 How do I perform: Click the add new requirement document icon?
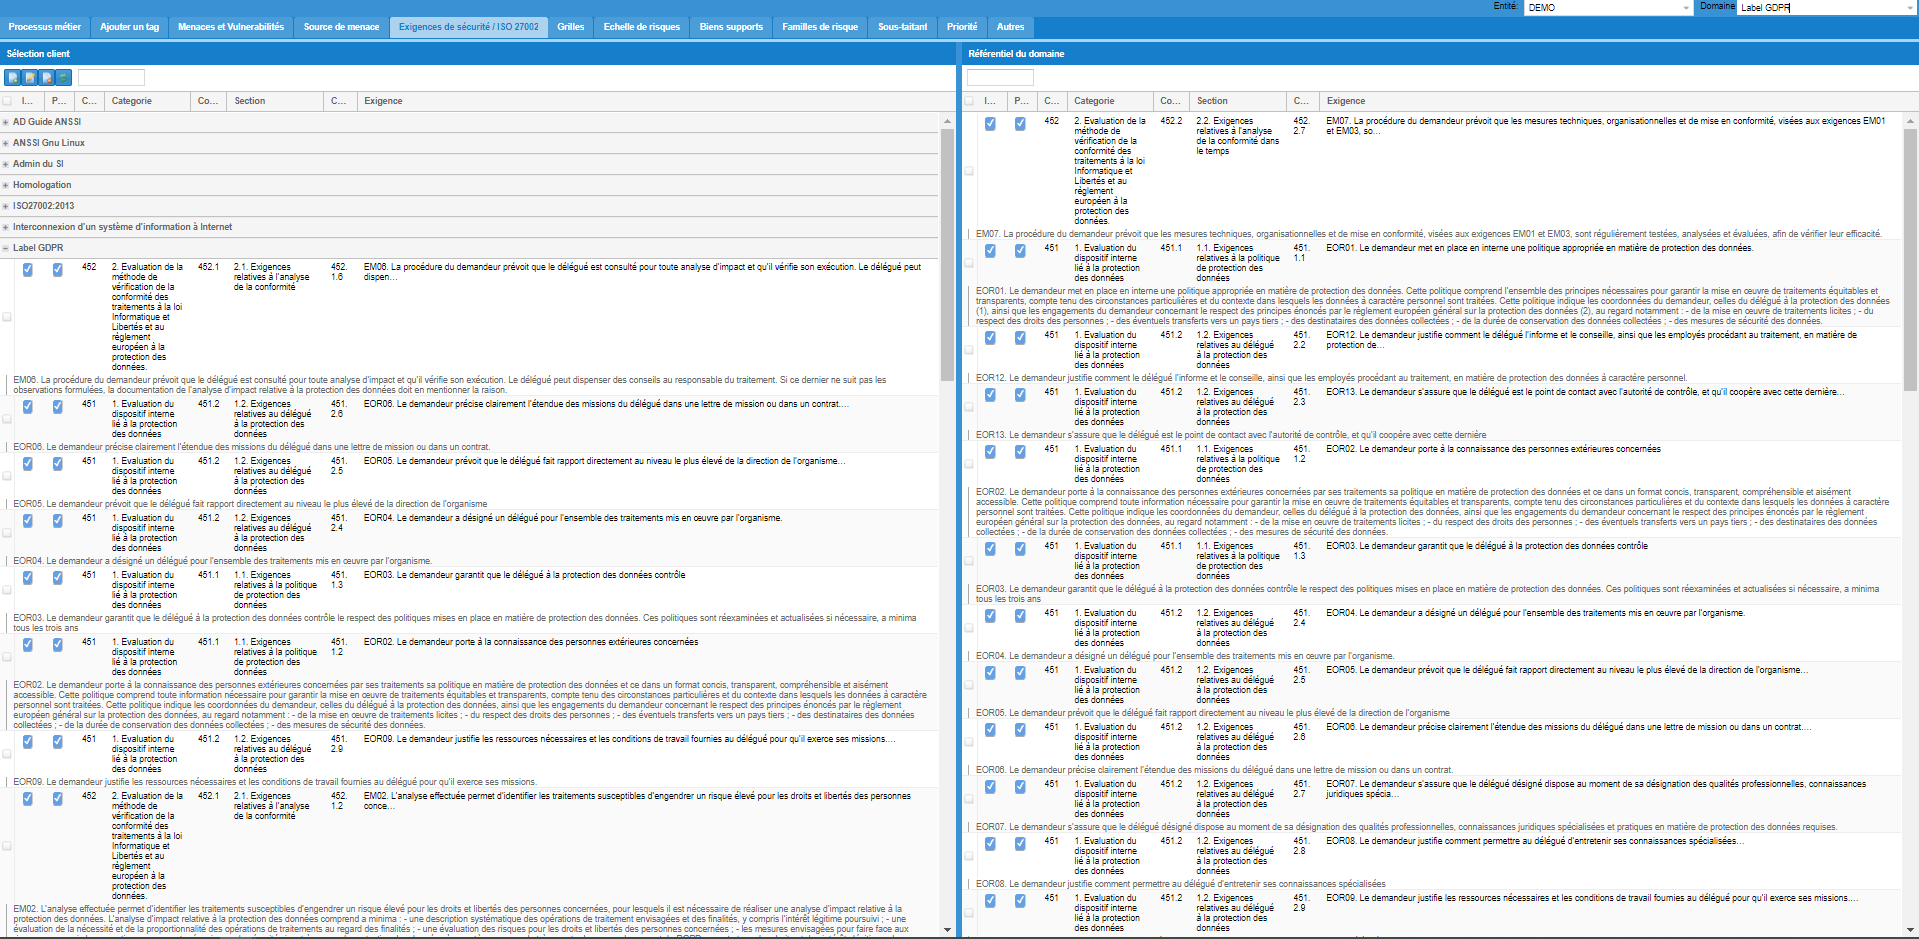click(x=13, y=78)
